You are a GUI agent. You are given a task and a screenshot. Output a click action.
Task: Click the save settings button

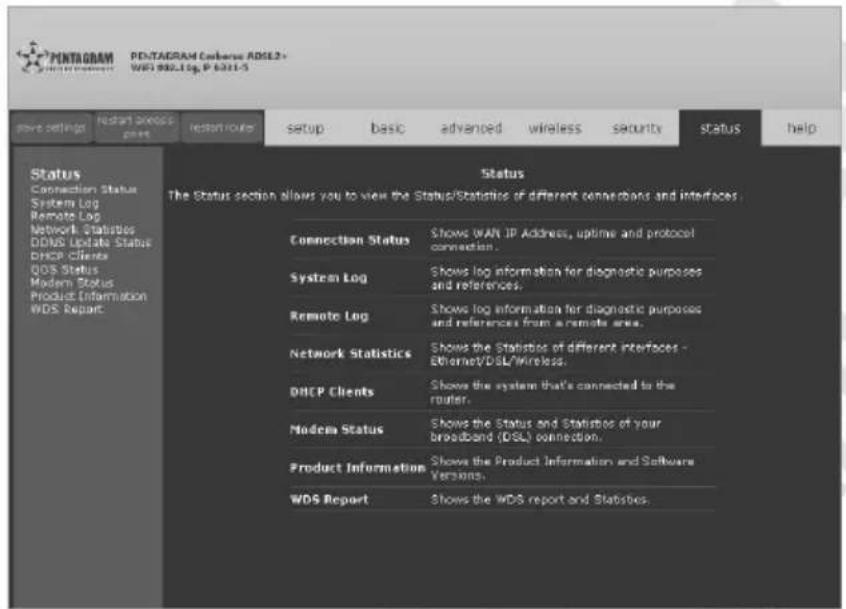(x=51, y=128)
